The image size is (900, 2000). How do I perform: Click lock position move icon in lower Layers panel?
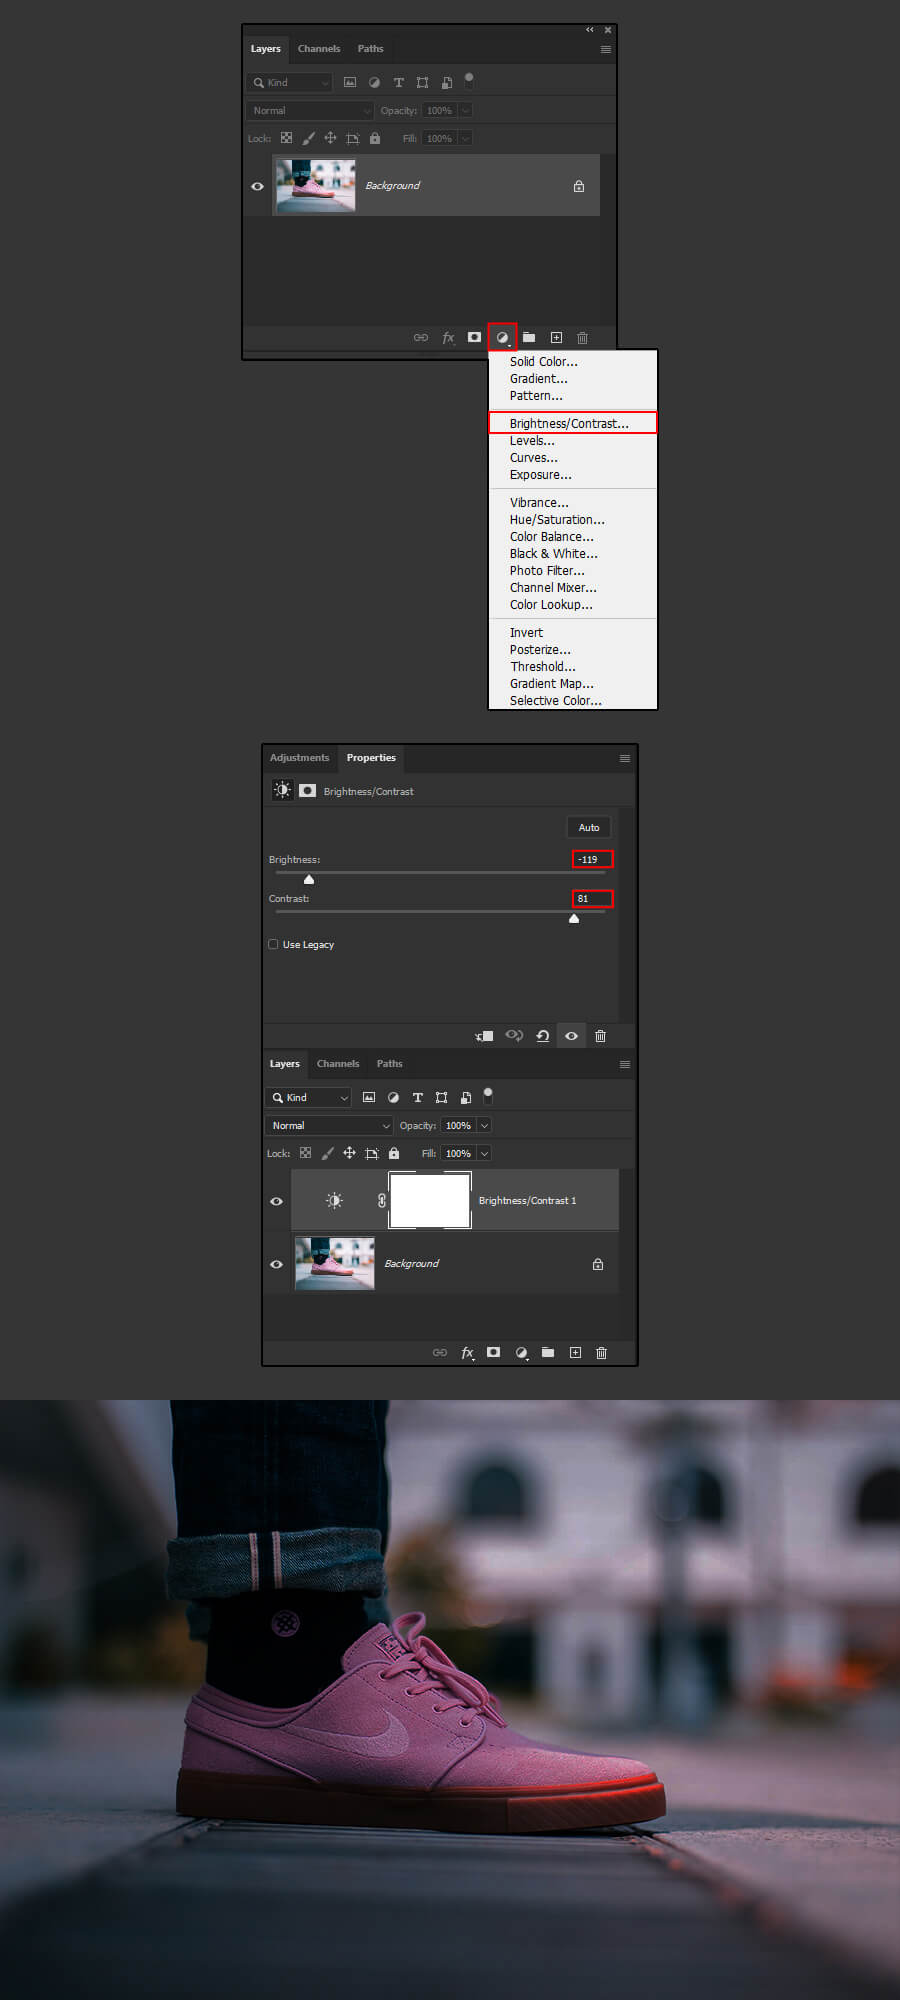coord(349,1153)
